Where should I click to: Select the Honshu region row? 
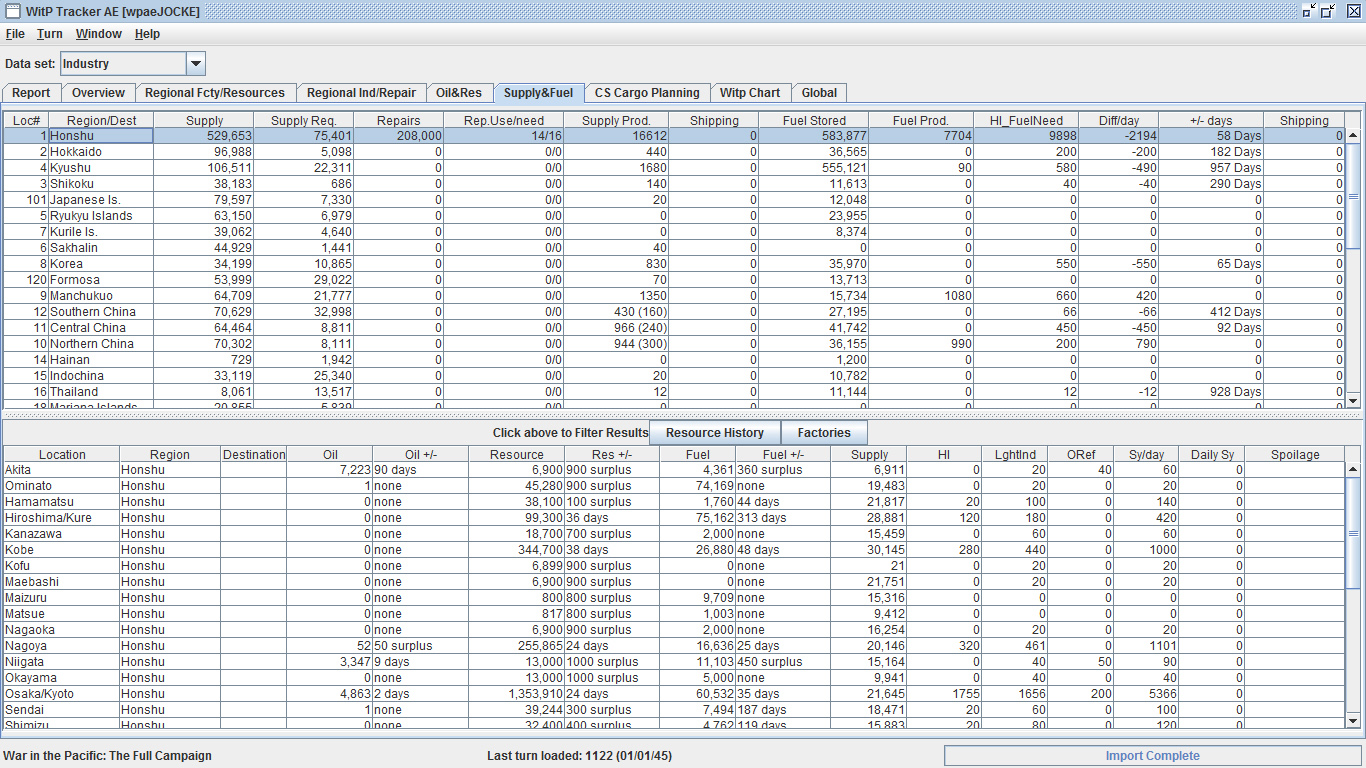point(675,136)
